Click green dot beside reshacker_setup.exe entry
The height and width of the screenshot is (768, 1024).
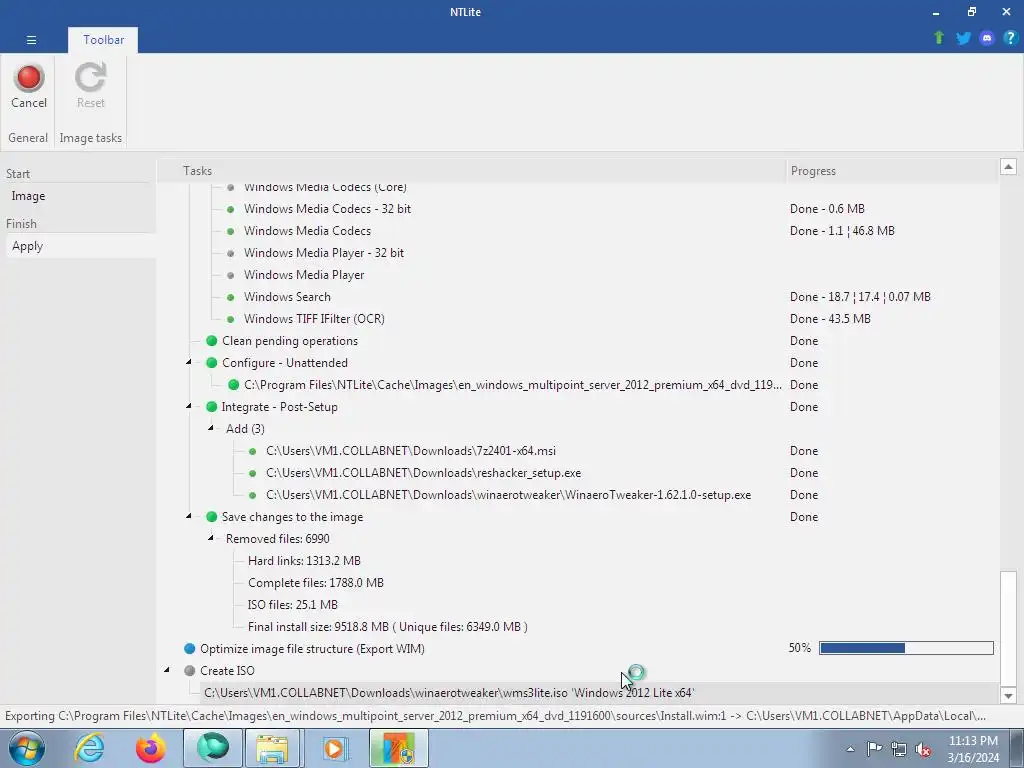pyautogui.click(x=253, y=473)
